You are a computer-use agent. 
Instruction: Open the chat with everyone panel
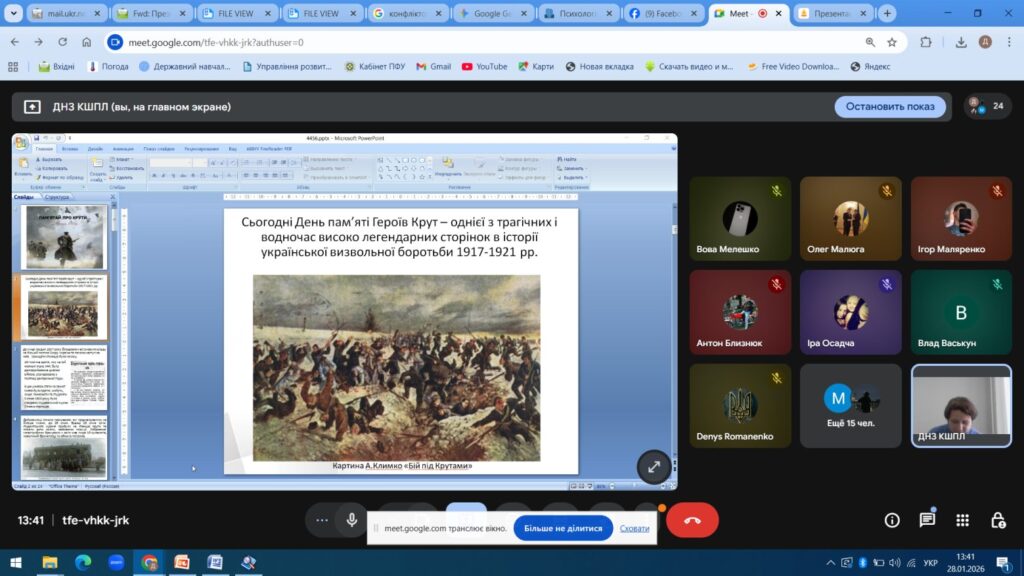[927, 520]
